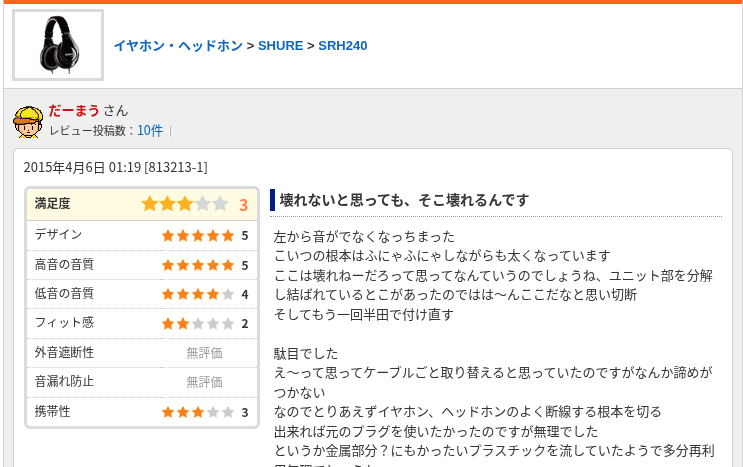Open reviewer だーまう's profile name

click(74, 111)
